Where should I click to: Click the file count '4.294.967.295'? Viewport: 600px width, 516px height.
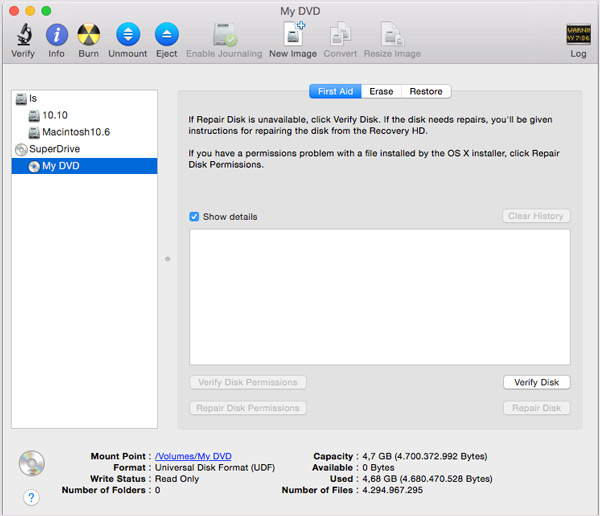coord(393,490)
